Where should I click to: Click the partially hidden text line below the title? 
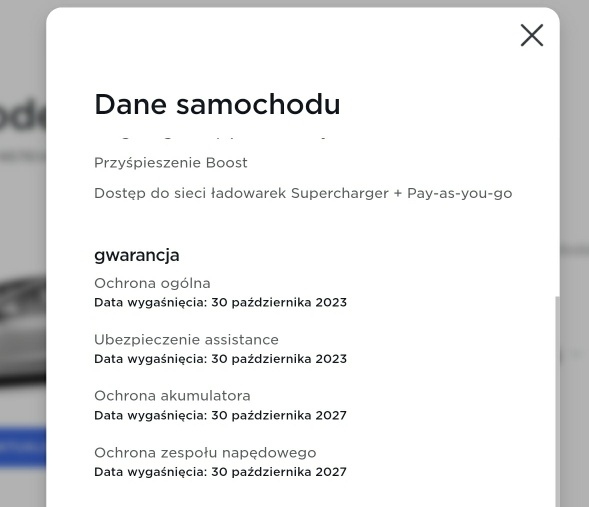tap(210, 139)
